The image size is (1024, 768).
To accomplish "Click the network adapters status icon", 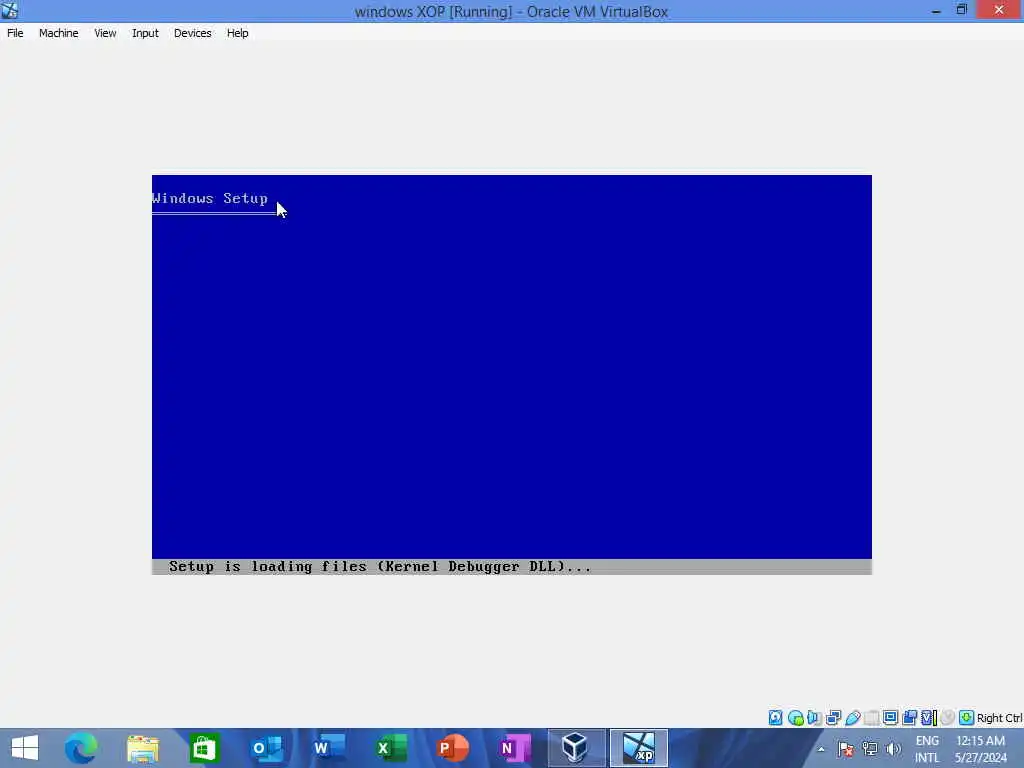I will click(x=833, y=718).
